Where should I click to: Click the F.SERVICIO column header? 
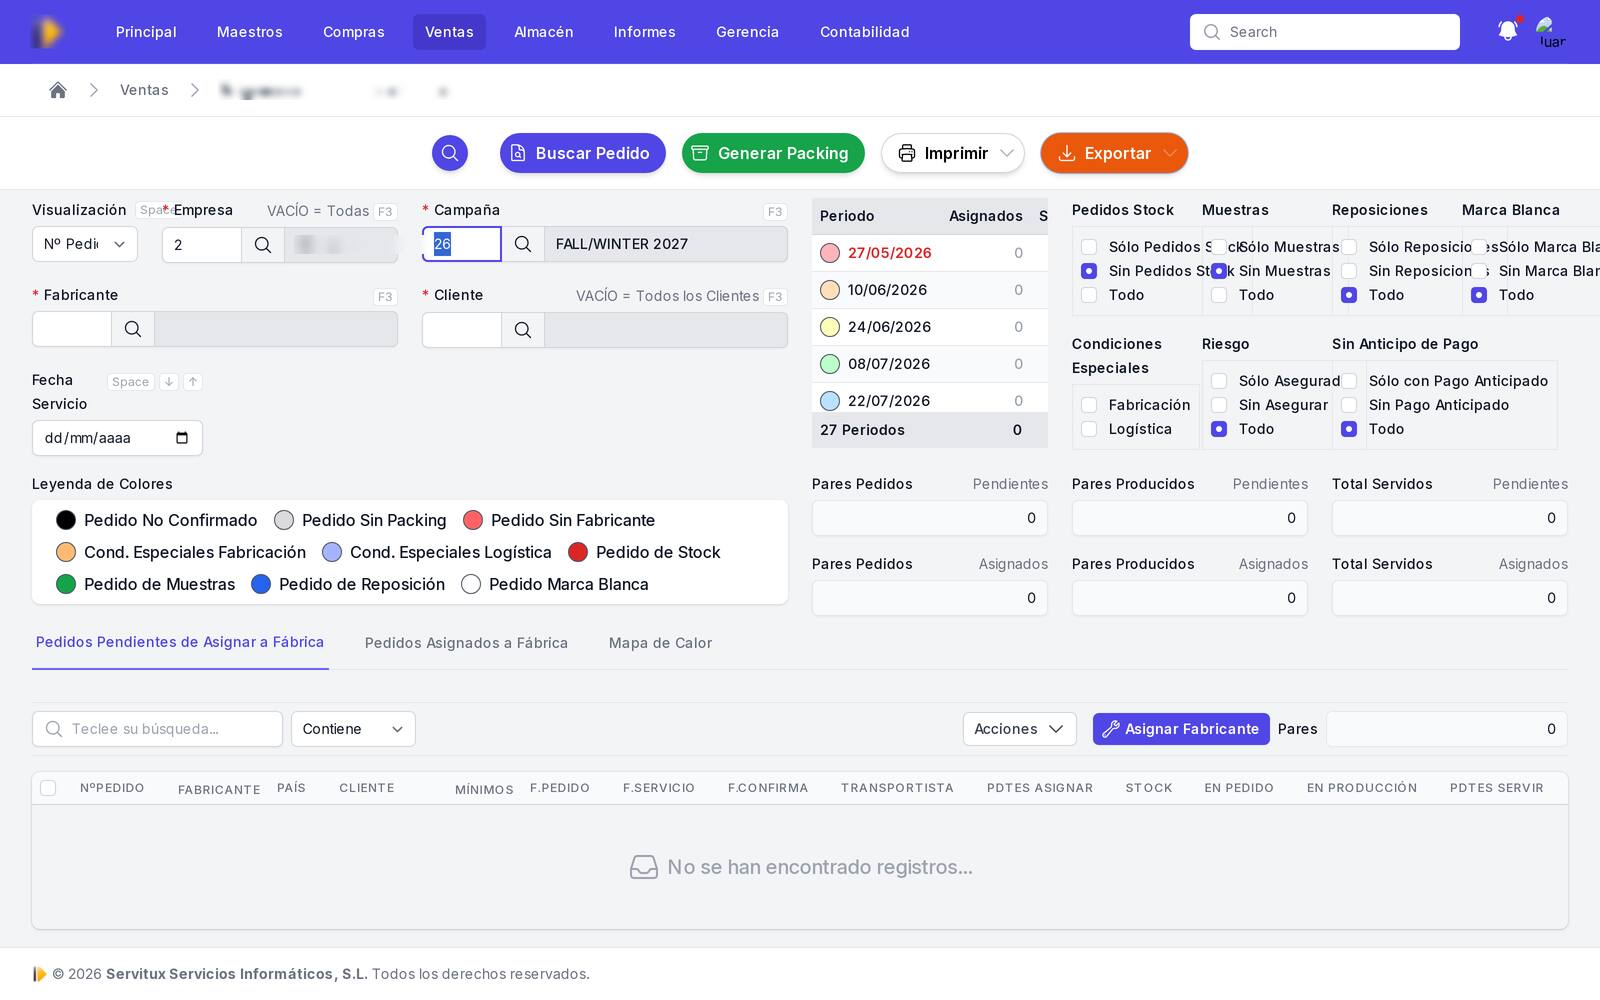(x=659, y=788)
